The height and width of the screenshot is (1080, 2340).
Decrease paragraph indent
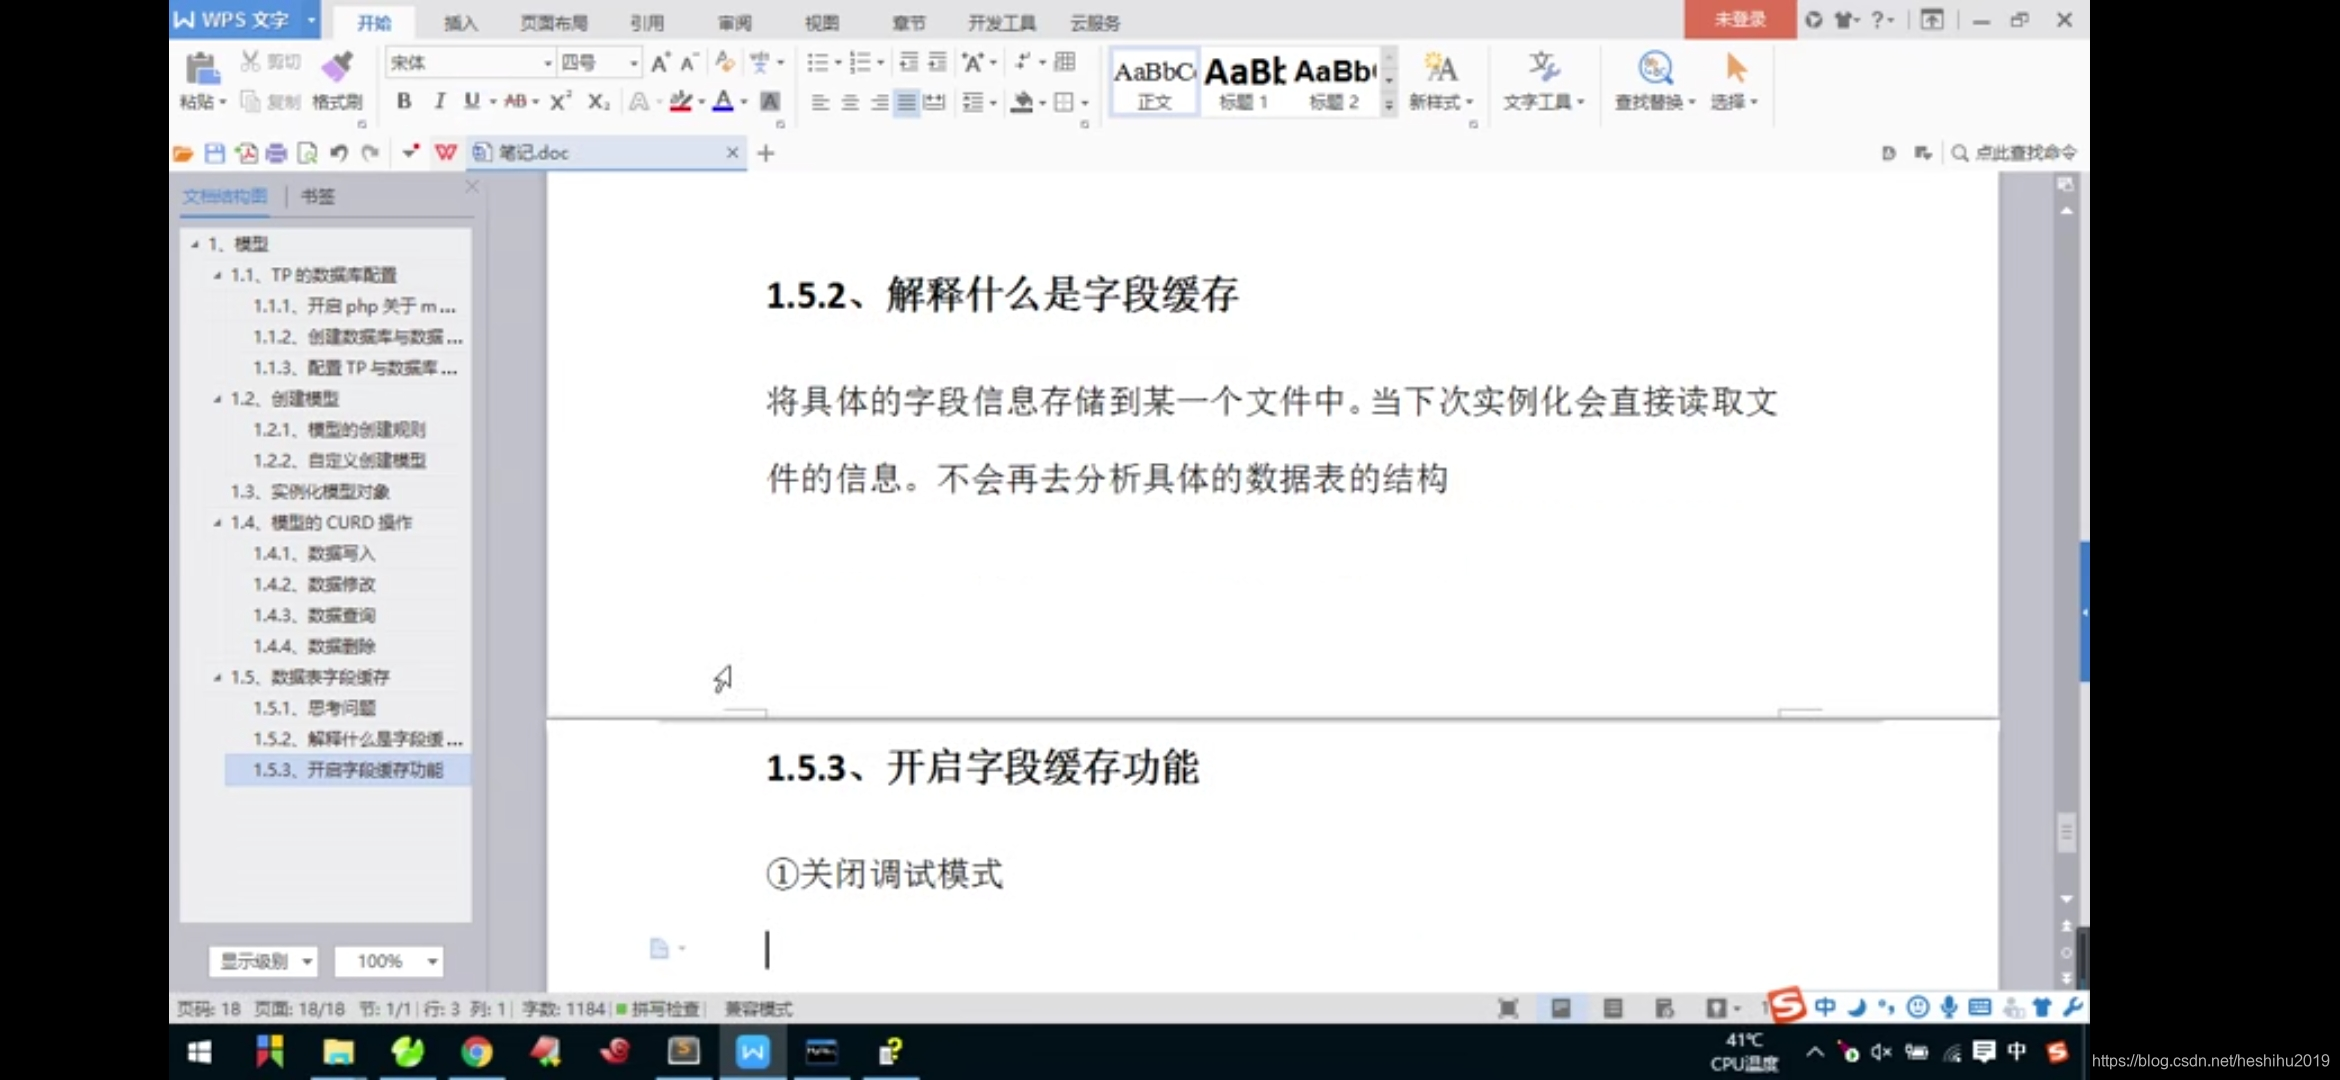pos(908,63)
